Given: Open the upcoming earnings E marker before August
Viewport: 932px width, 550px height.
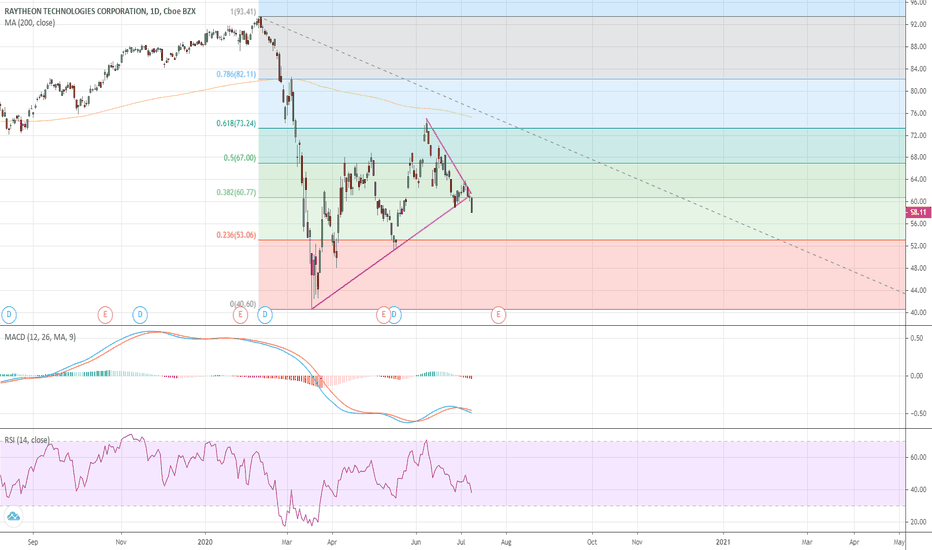Looking at the screenshot, I should tap(498, 315).
